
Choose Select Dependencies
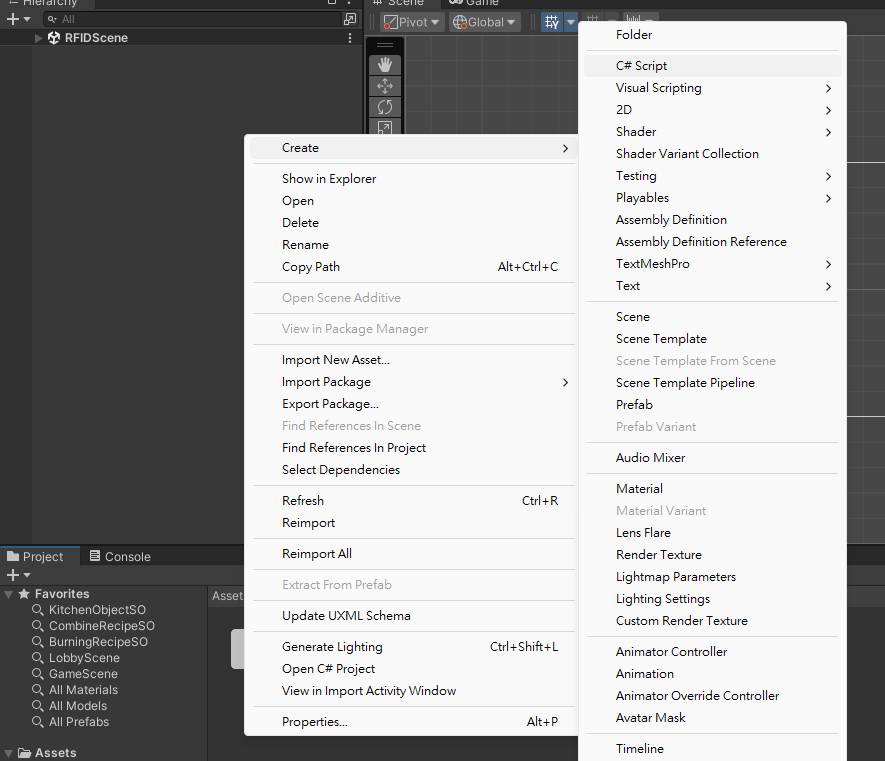pyautogui.click(x=414, y=470)
